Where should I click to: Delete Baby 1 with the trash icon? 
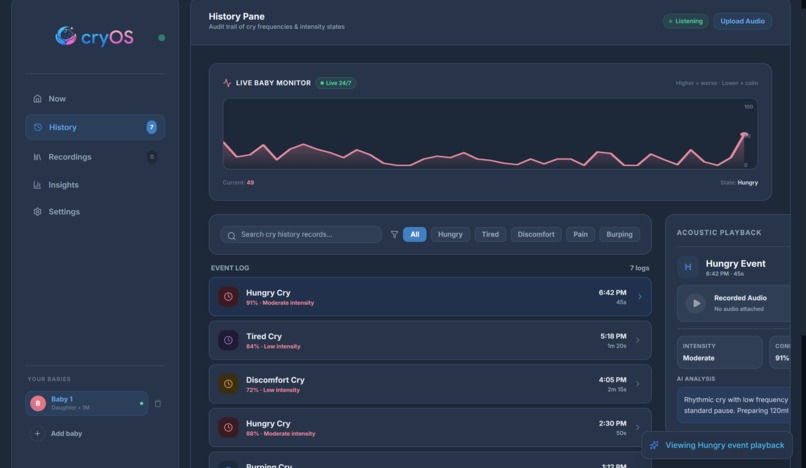pos(158,403)
